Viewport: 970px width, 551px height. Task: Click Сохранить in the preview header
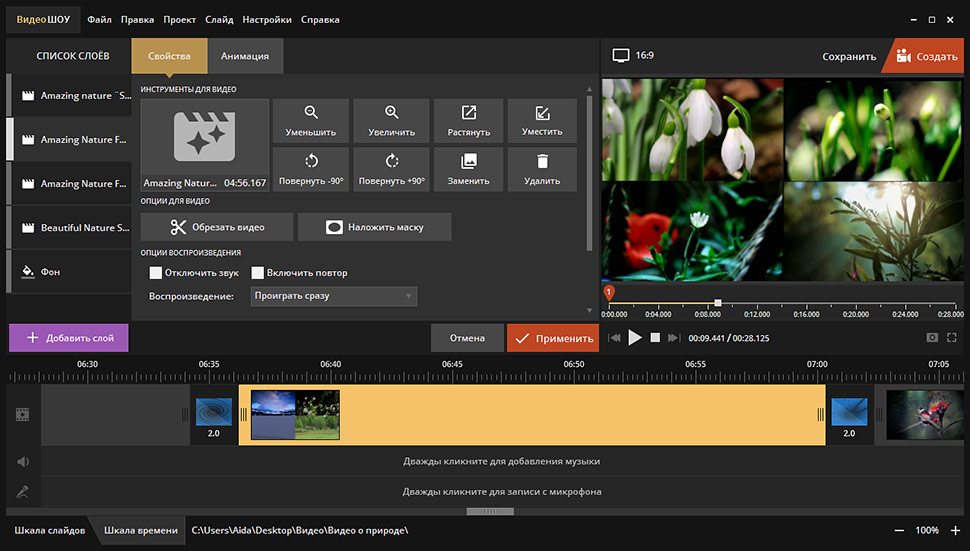point(849,56)
